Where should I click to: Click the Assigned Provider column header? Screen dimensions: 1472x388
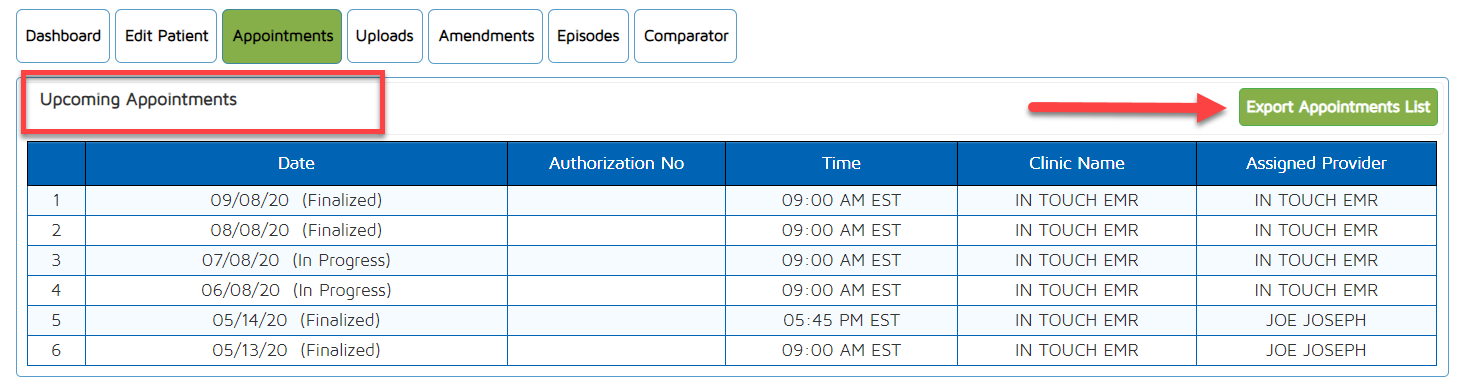pos(1316,163)
